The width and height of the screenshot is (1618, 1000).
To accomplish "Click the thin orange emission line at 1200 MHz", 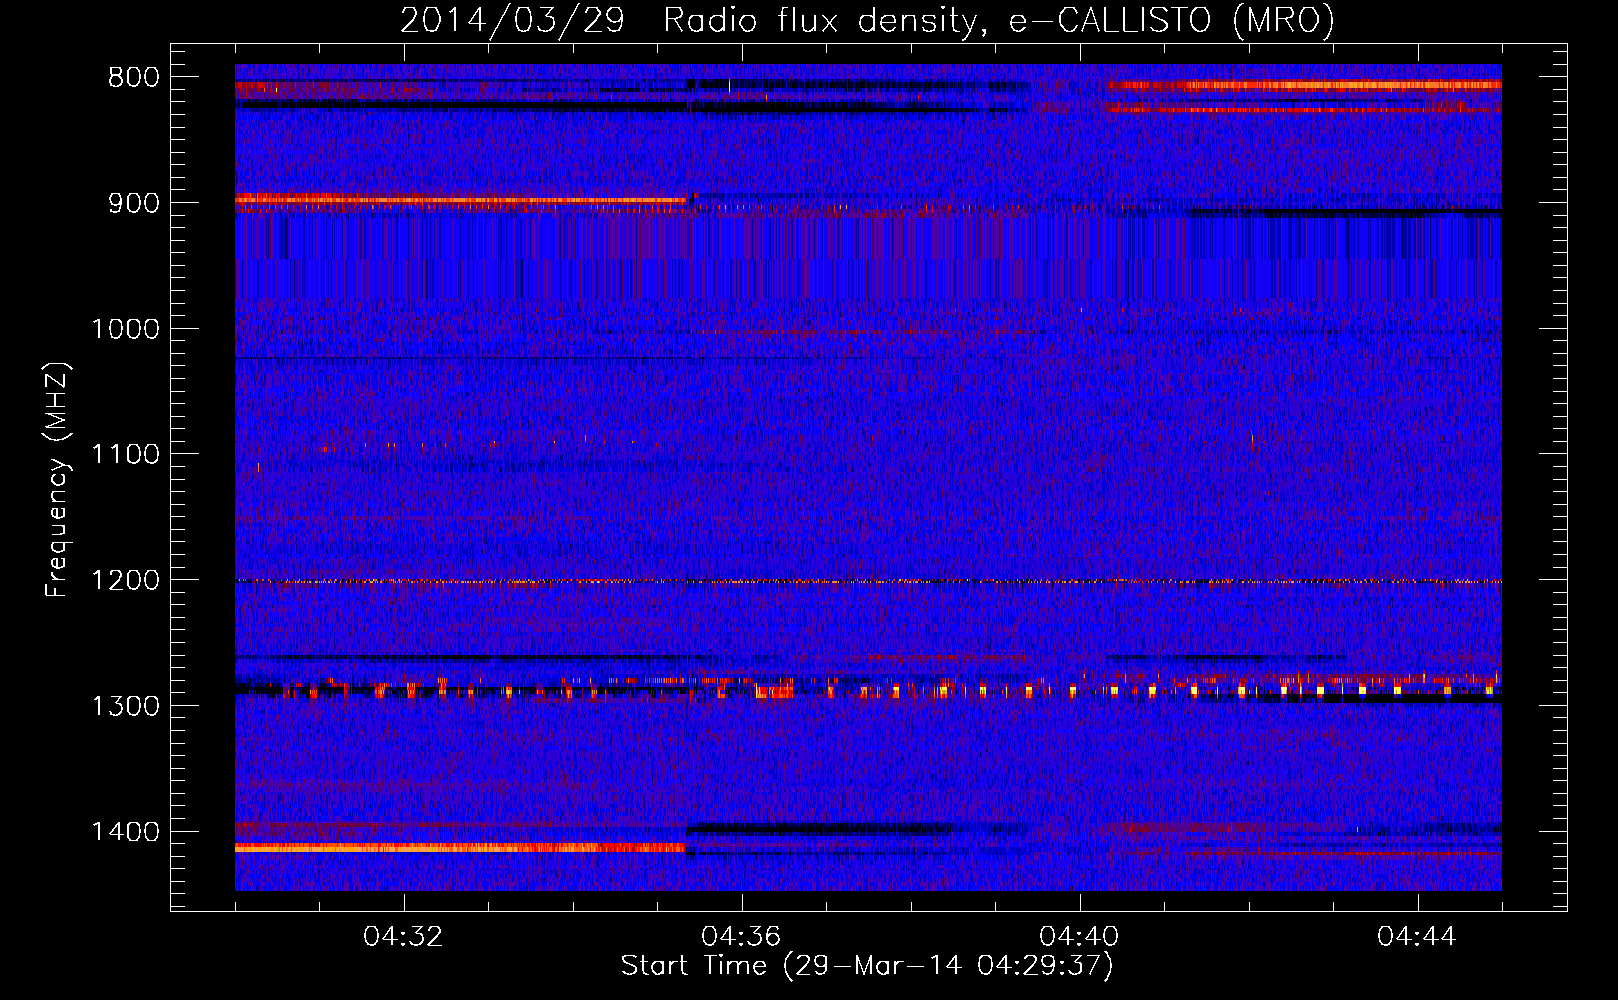I will pyautogui.click(x=868, y=581).
